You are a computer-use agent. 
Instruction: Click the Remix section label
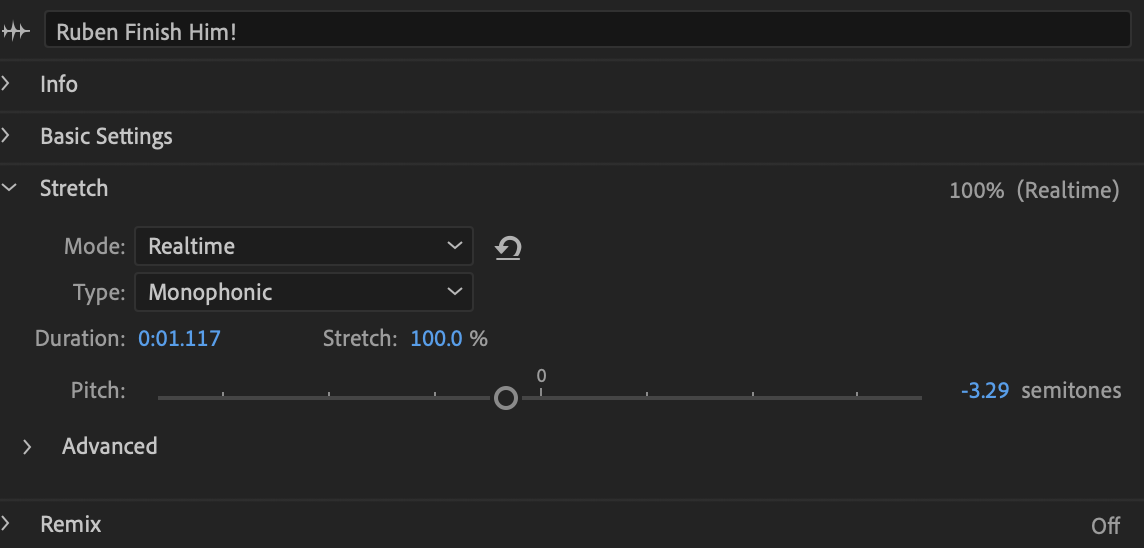[x=71, y=524]
